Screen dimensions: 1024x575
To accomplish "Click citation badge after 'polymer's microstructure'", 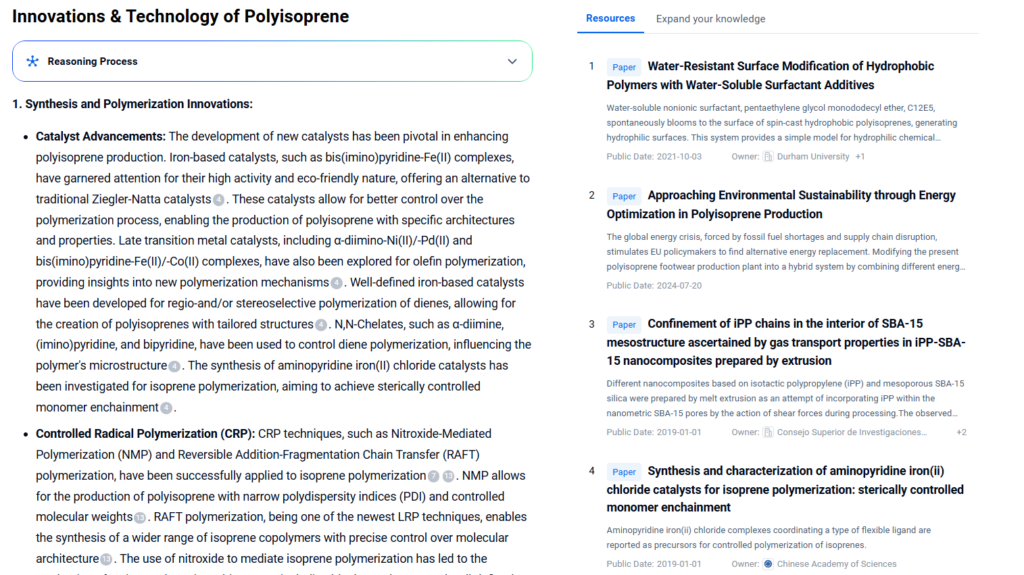I will (x=174, y=367).
